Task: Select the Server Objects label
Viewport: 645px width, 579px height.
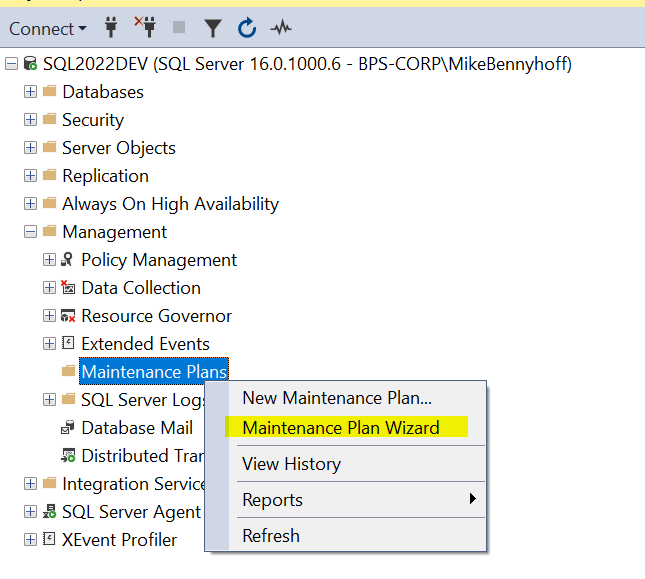Action: 119,148
